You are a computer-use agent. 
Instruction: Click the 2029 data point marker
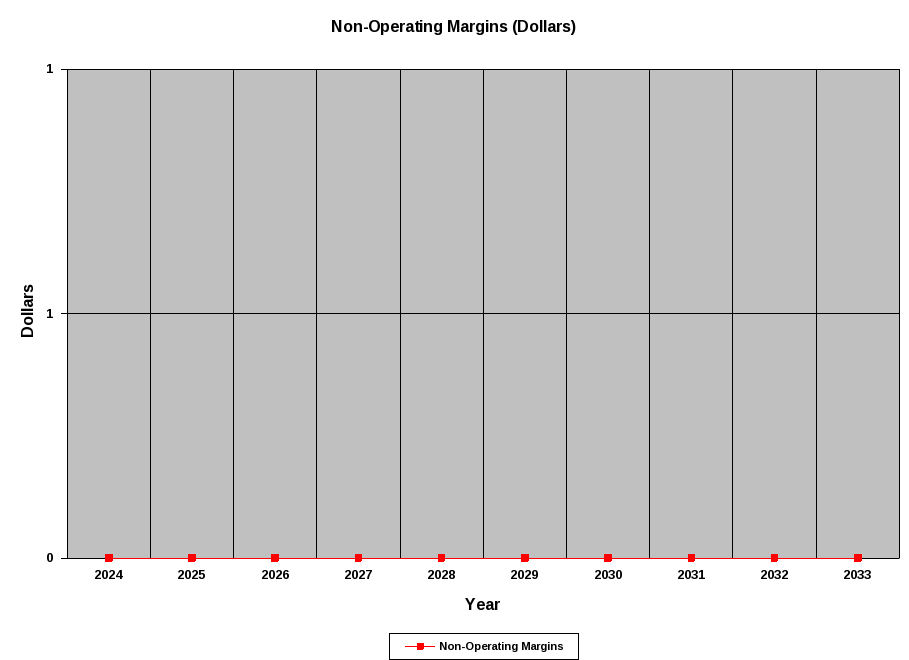coord(525,558)
